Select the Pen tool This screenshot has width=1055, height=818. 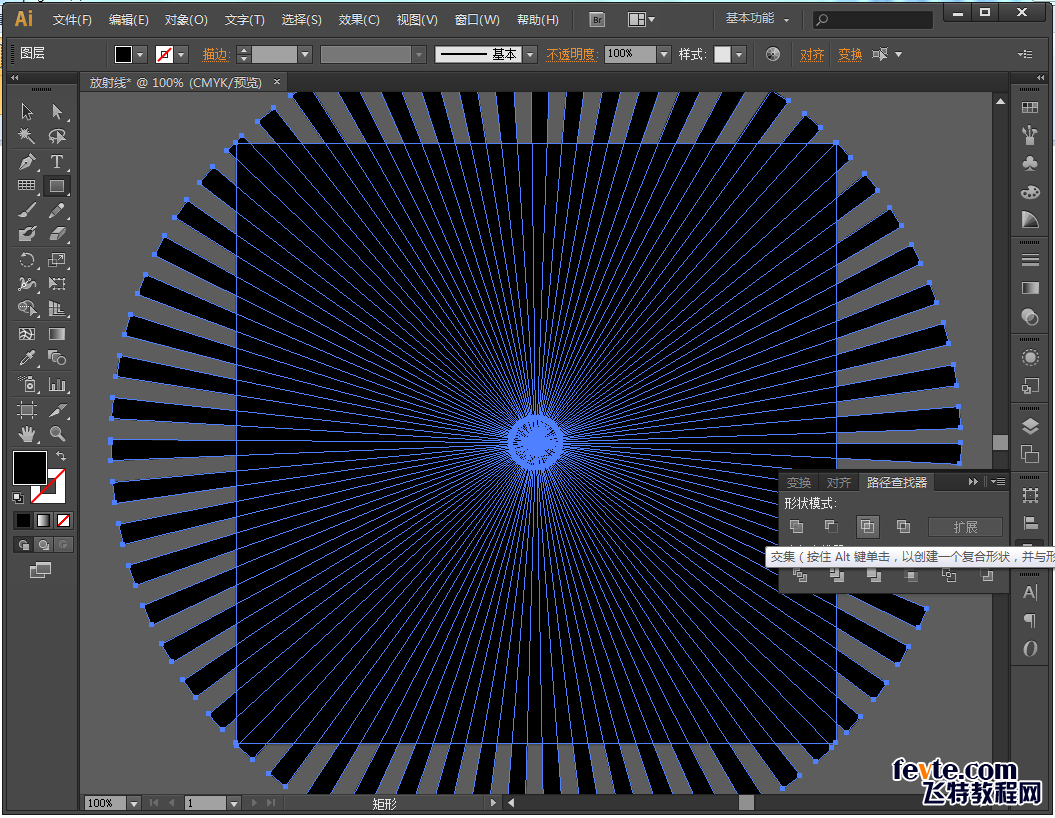(27, 162)
